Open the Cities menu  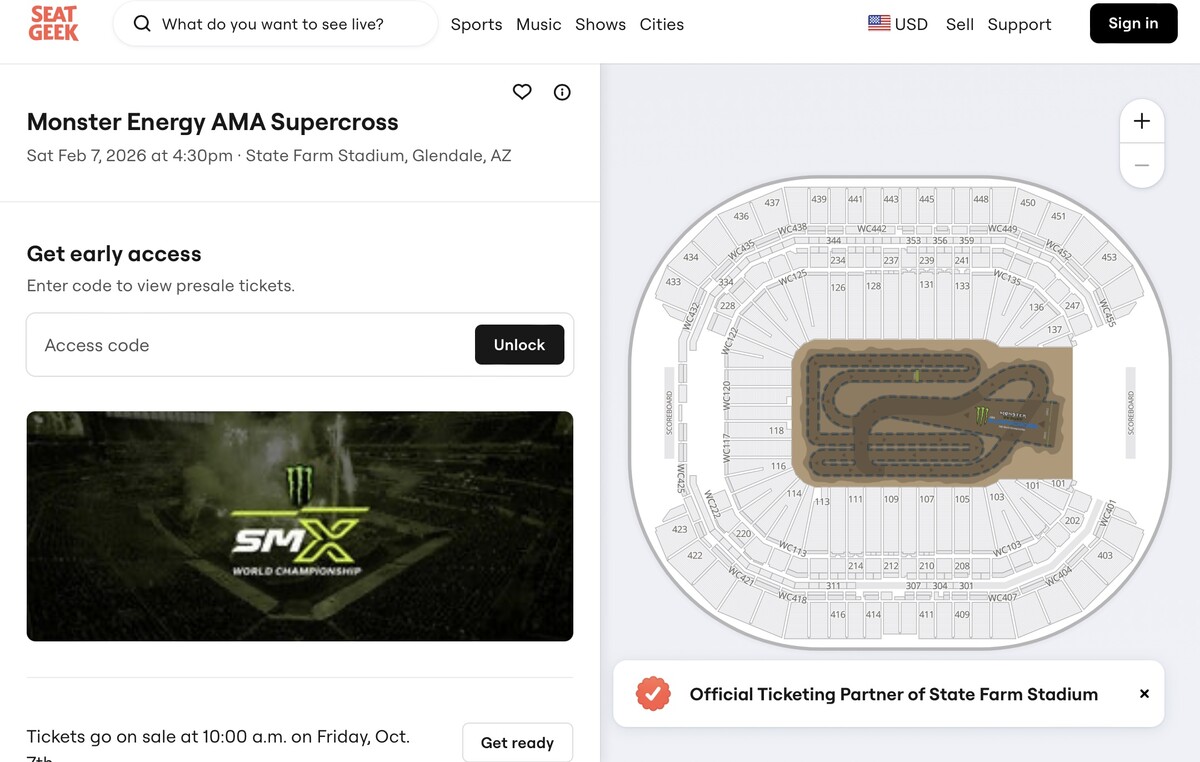pos(662,24)
